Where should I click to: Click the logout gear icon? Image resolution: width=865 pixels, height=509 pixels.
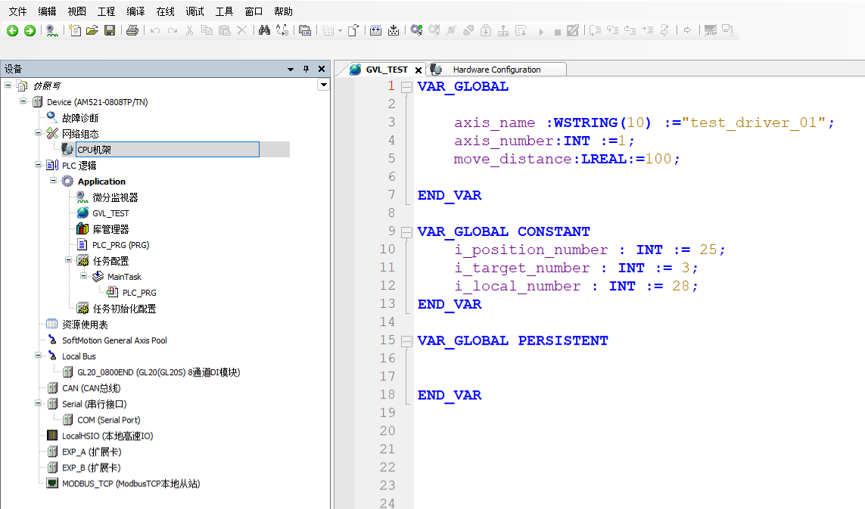[434, 30]
